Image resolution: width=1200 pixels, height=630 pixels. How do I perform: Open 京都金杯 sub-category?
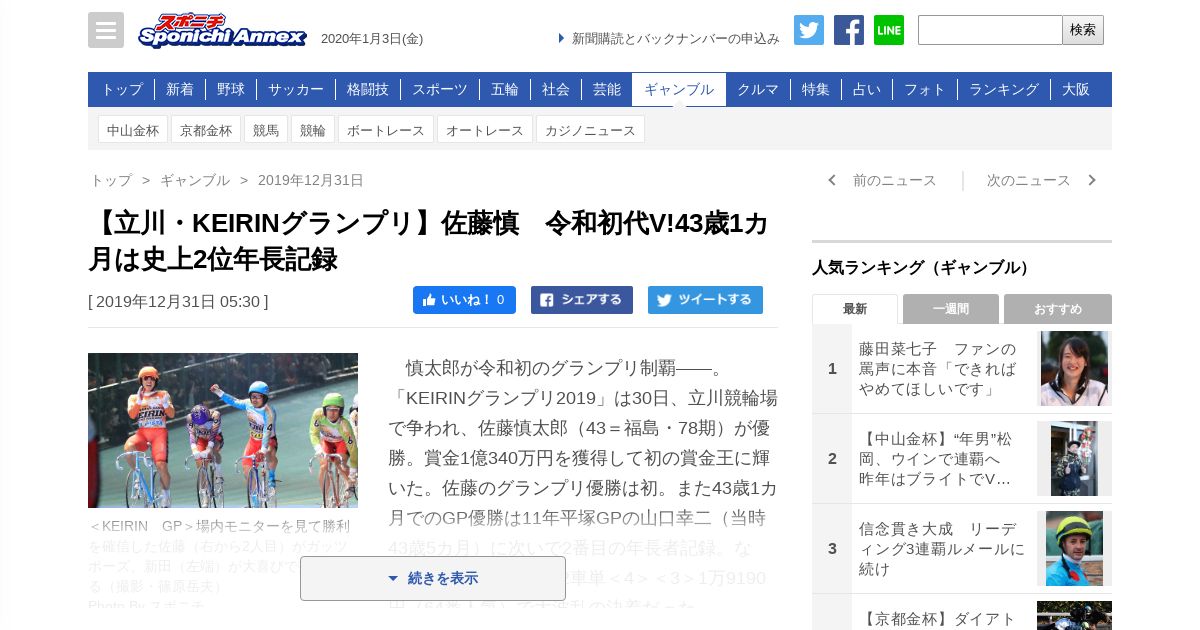pos(206,130)
